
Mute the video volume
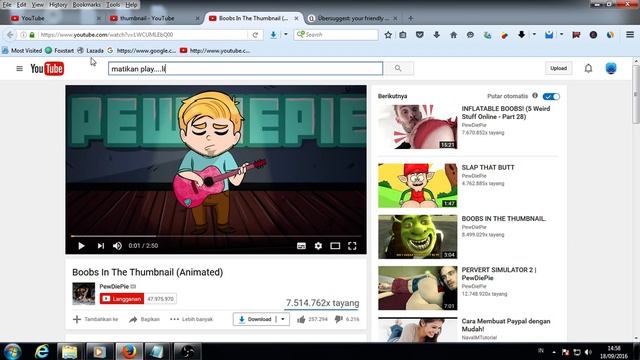tap(117, 246)
